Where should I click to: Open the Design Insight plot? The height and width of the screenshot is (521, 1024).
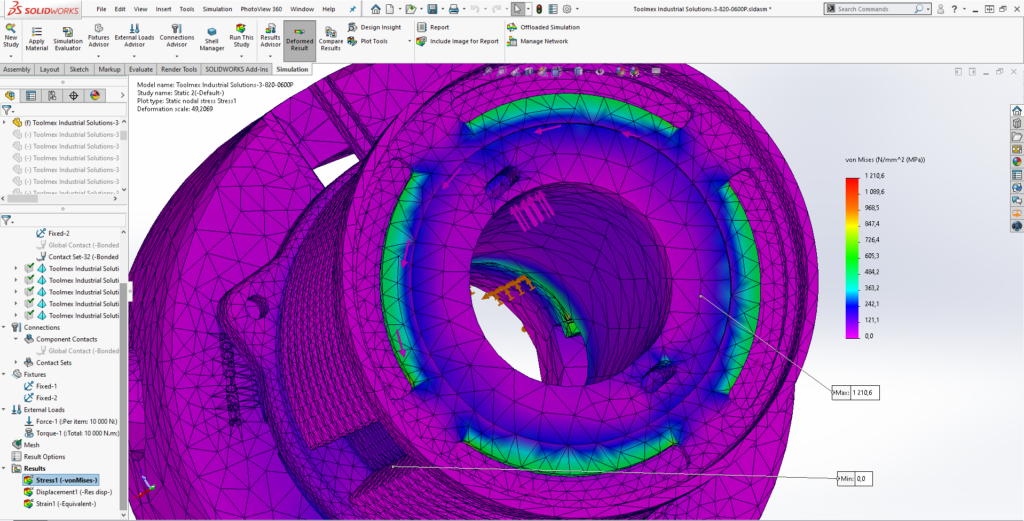(x=378, y=27)
